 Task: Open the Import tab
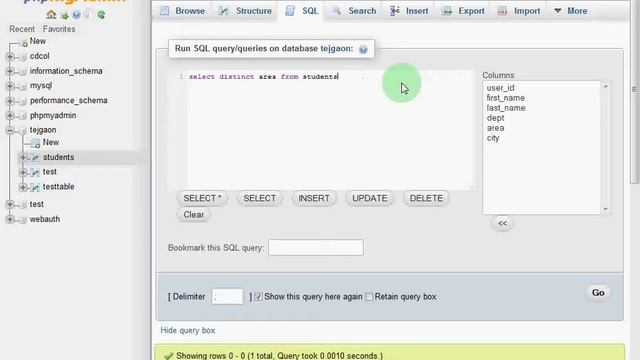519,11
